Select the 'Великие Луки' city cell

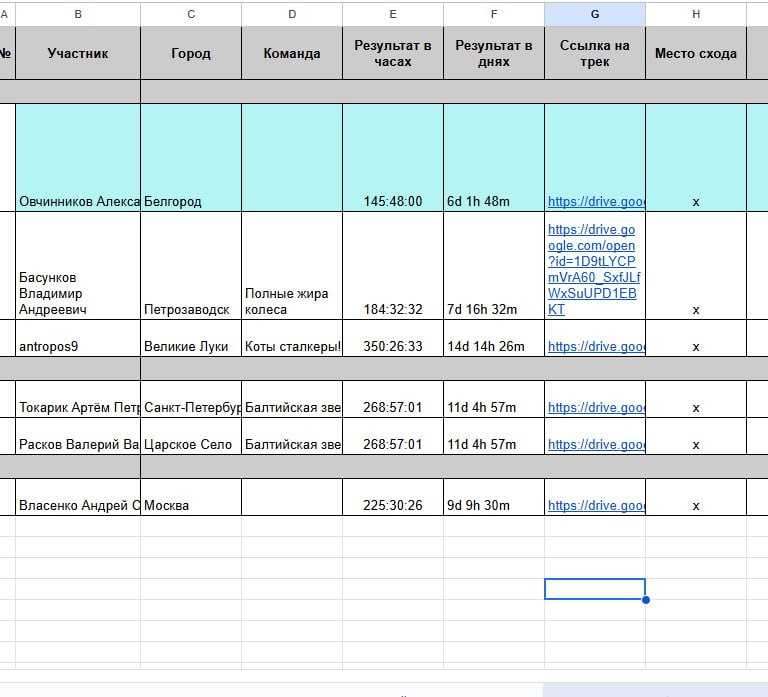point(190,347)
